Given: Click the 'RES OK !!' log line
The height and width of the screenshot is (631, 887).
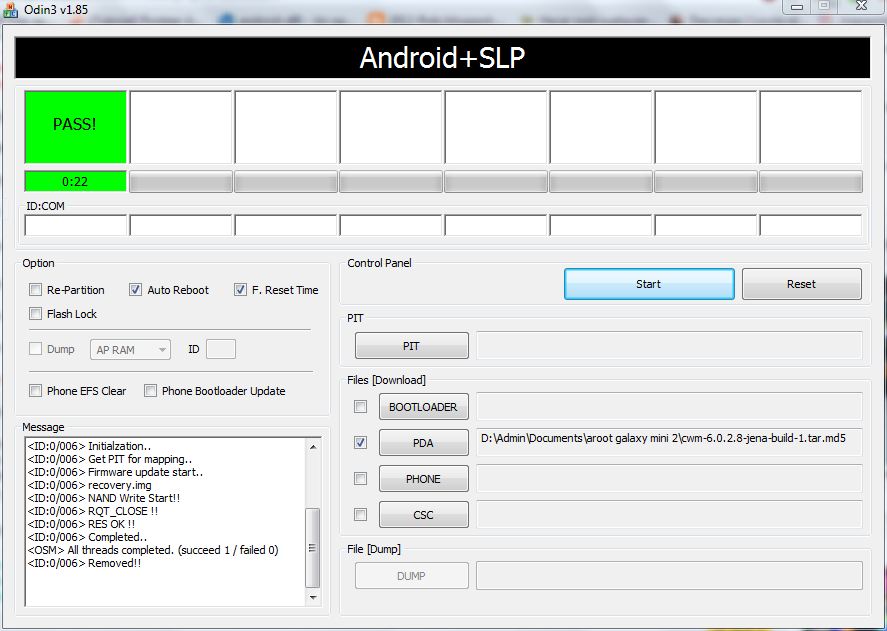Looking at the screenshot, I should point(81,524).
